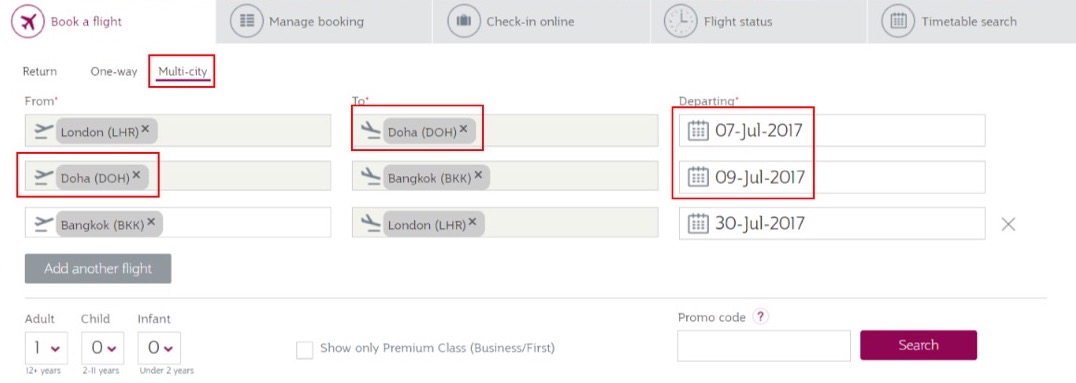Remove Bangkok (BKK) from second To field
1076x383 pixels.
pos(478,176)
